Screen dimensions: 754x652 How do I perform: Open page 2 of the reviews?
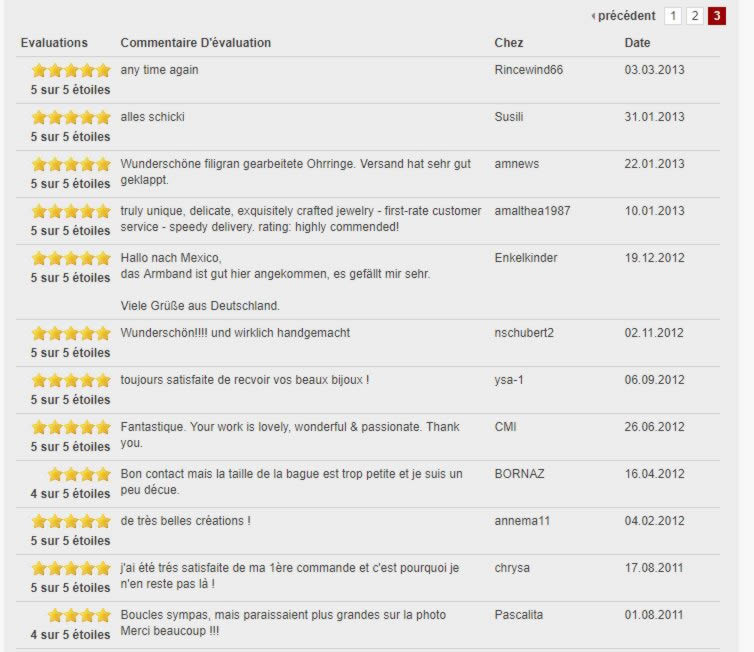tap(695, 16)
